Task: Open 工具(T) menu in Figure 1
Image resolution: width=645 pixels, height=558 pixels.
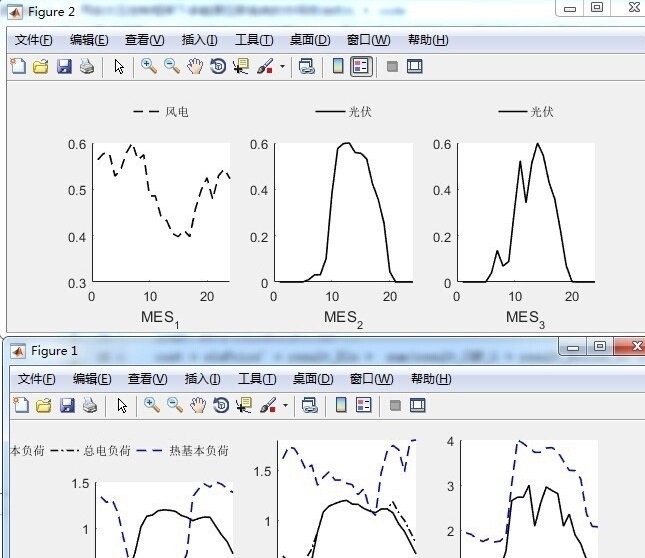Action: 257,379
